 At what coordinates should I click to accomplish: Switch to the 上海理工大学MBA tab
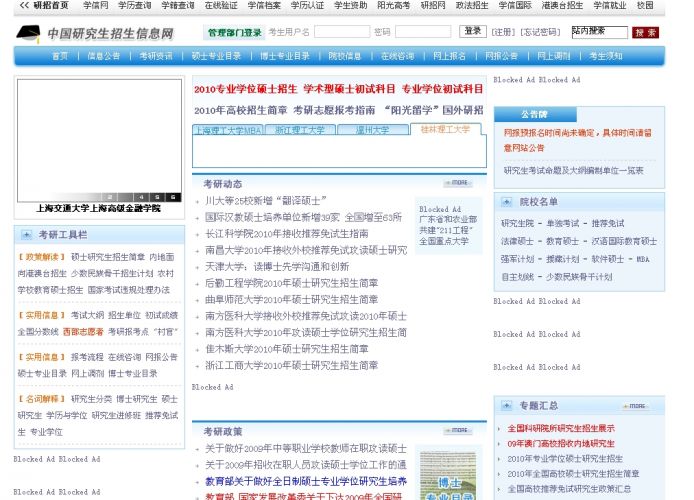click(x=228, y=130)
